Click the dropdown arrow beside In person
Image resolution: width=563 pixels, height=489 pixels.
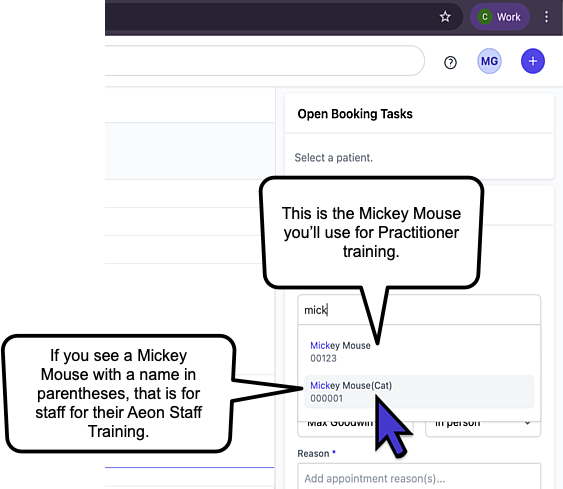527,424
